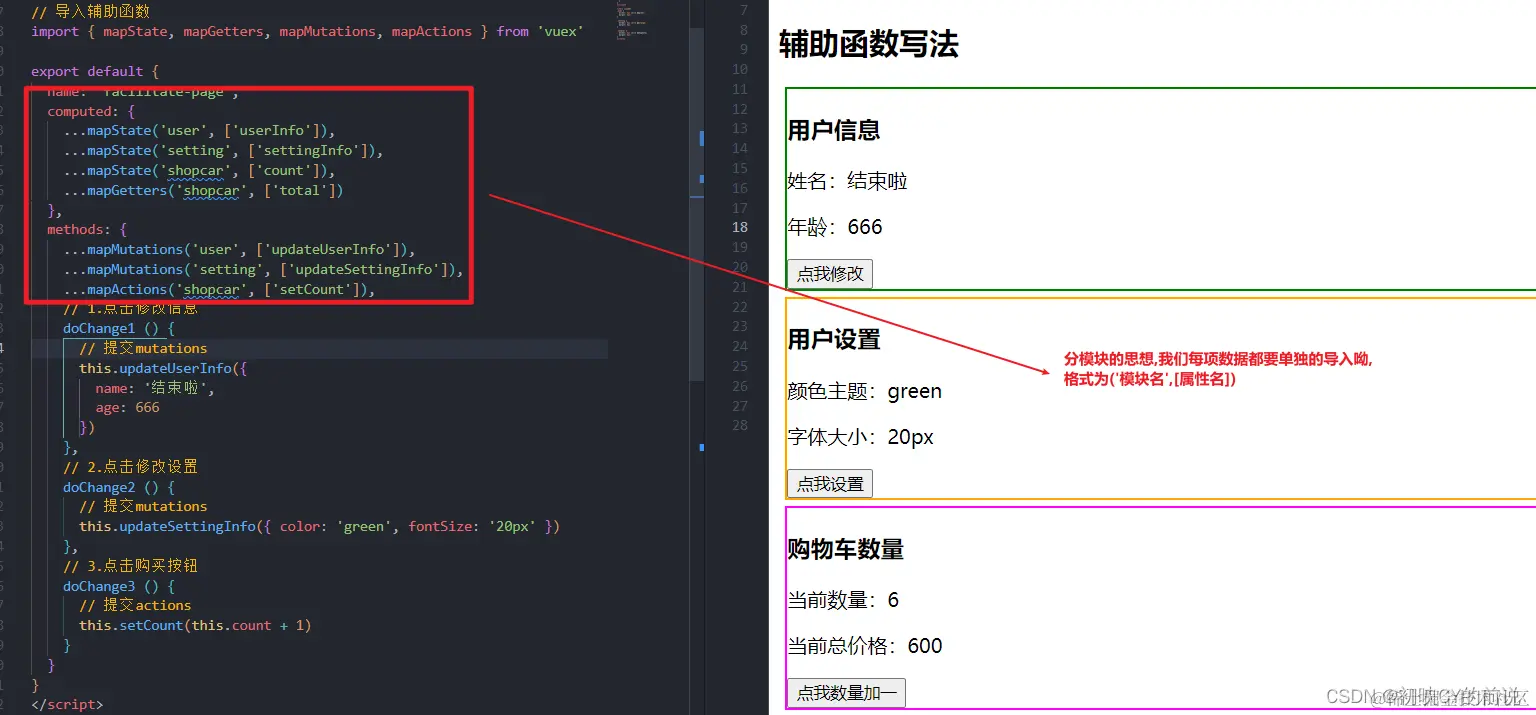
Task: Click the 'doChange3 () {' line
Action: click(119, 586)
